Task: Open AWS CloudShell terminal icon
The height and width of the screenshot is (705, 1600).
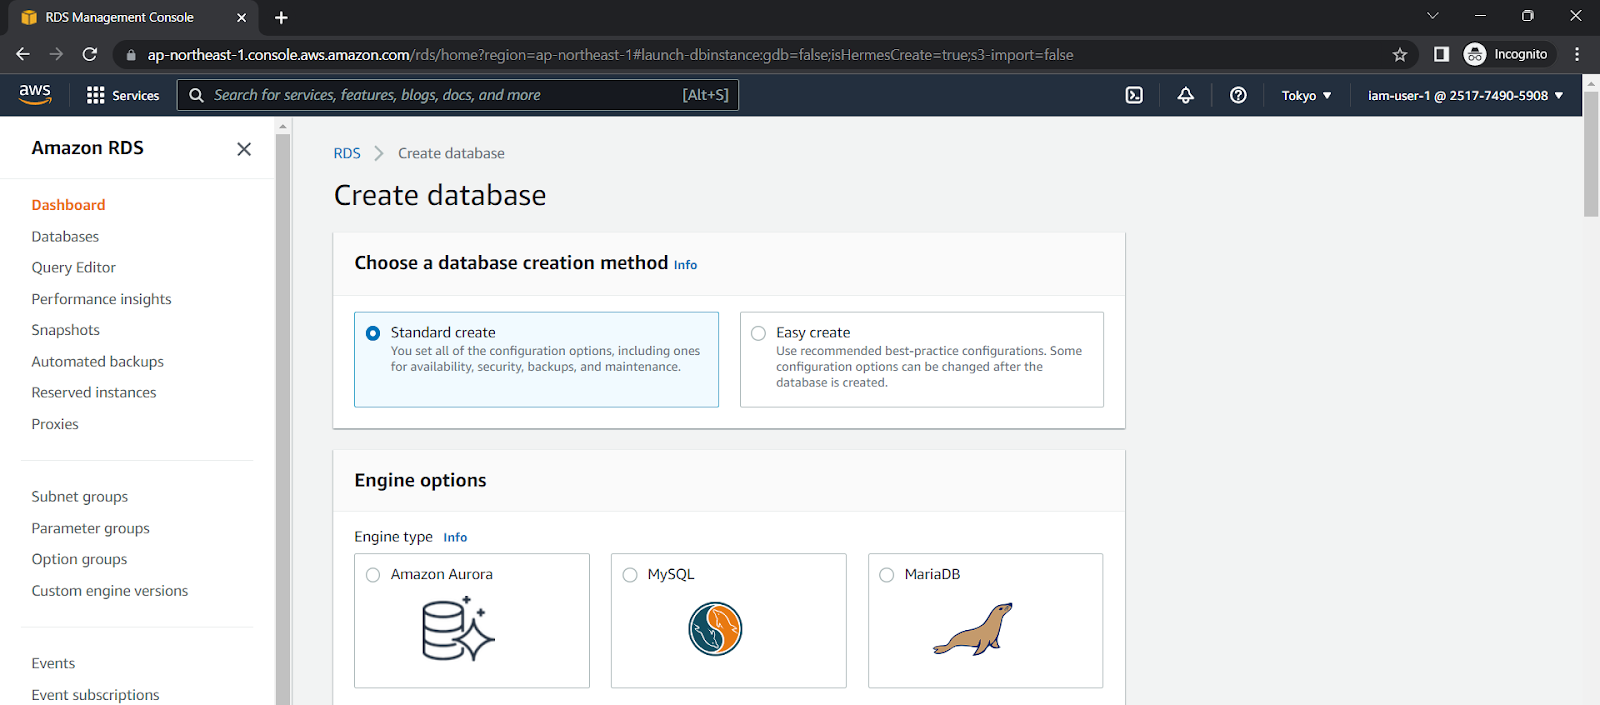Action: 1134,95
